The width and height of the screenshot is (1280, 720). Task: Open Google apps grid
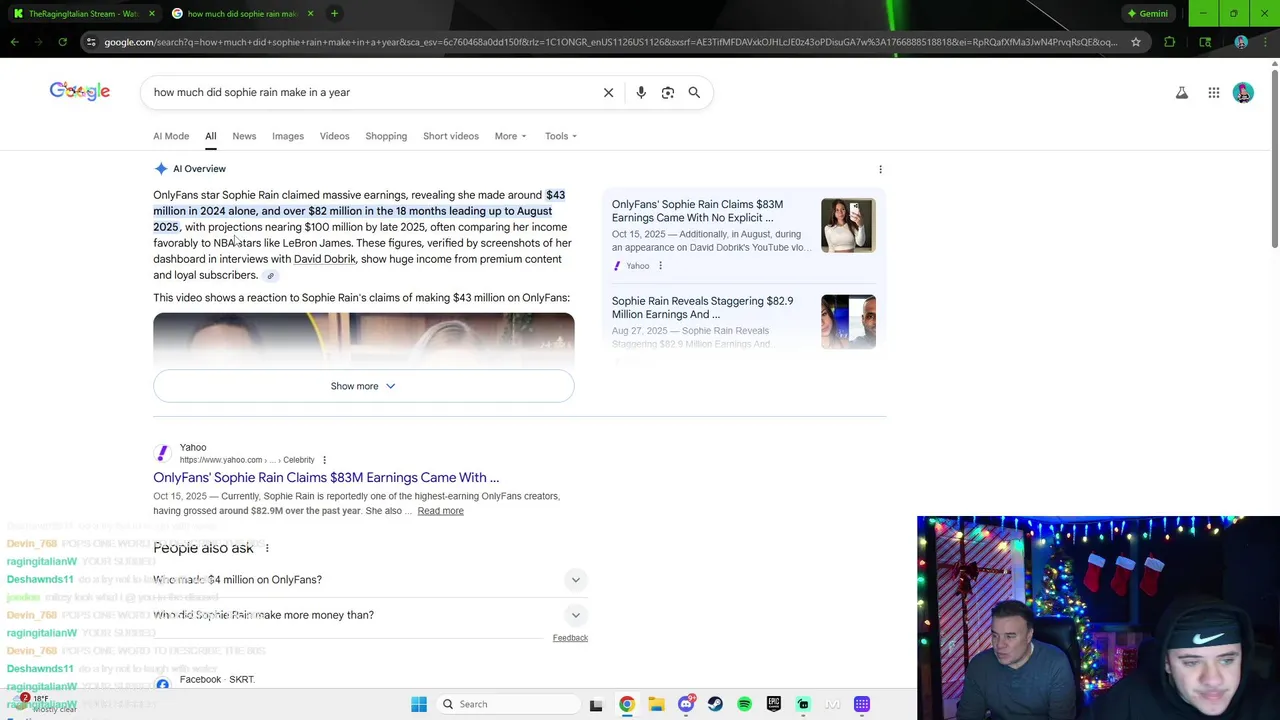(x=1214, y=93)
